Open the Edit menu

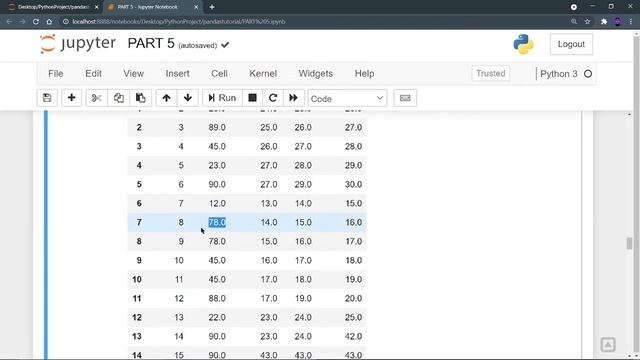coord(93,73)
